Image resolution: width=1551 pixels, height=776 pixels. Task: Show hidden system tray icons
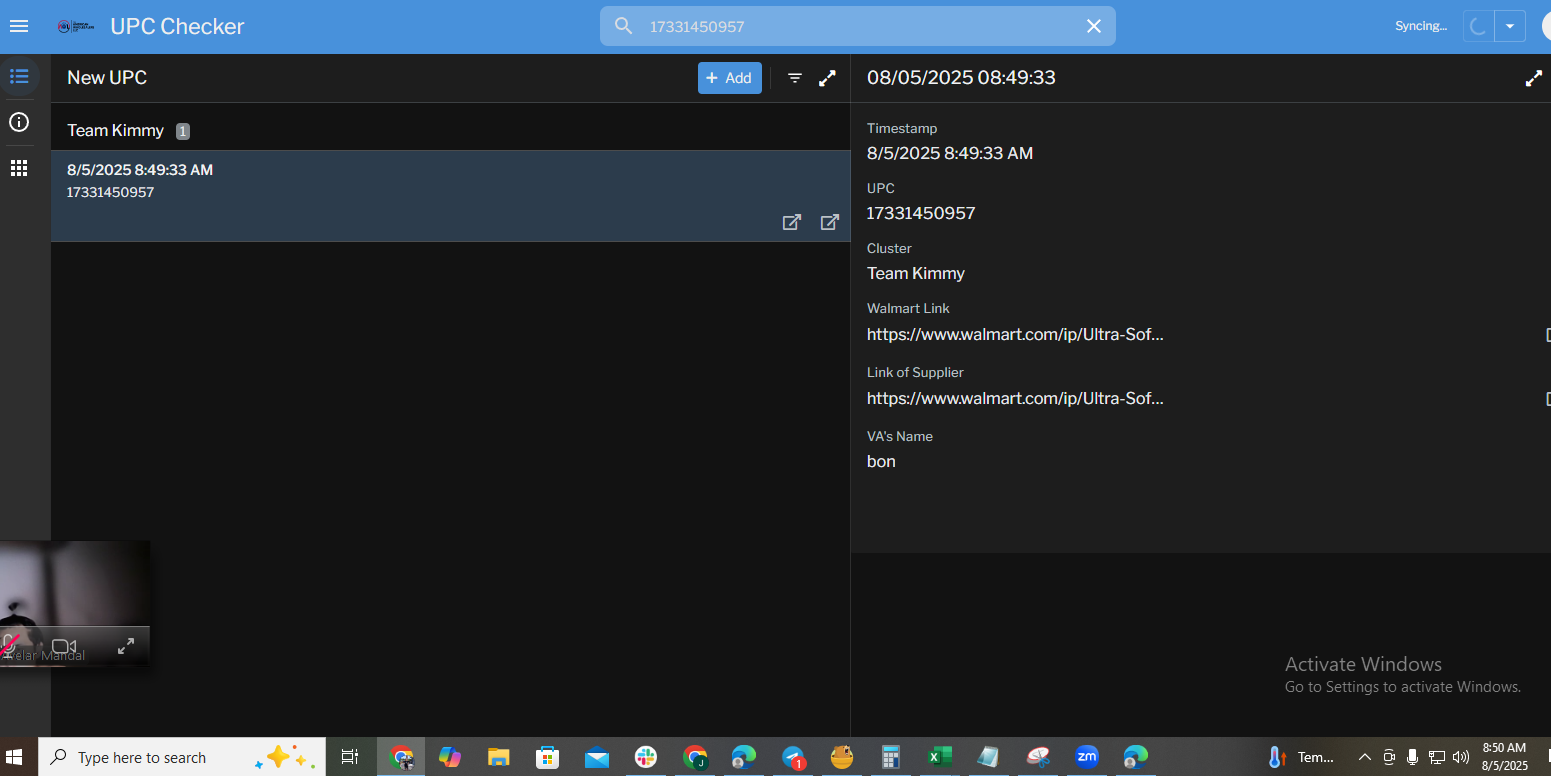tap(1364, 757)
